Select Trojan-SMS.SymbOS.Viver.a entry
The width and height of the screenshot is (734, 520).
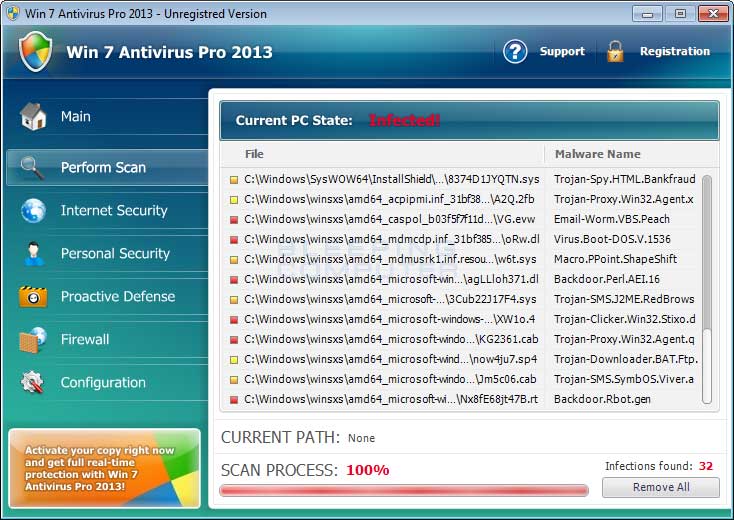624,379
